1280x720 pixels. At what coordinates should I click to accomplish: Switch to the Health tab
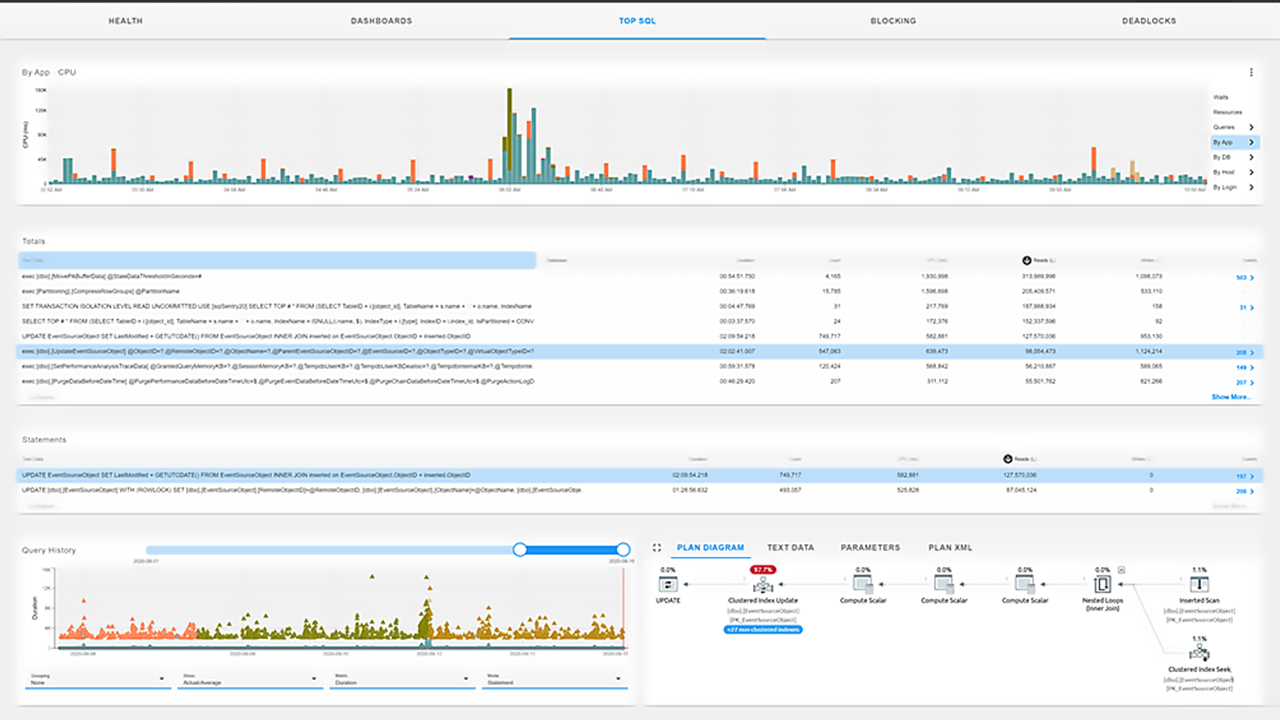click(126, 20)
